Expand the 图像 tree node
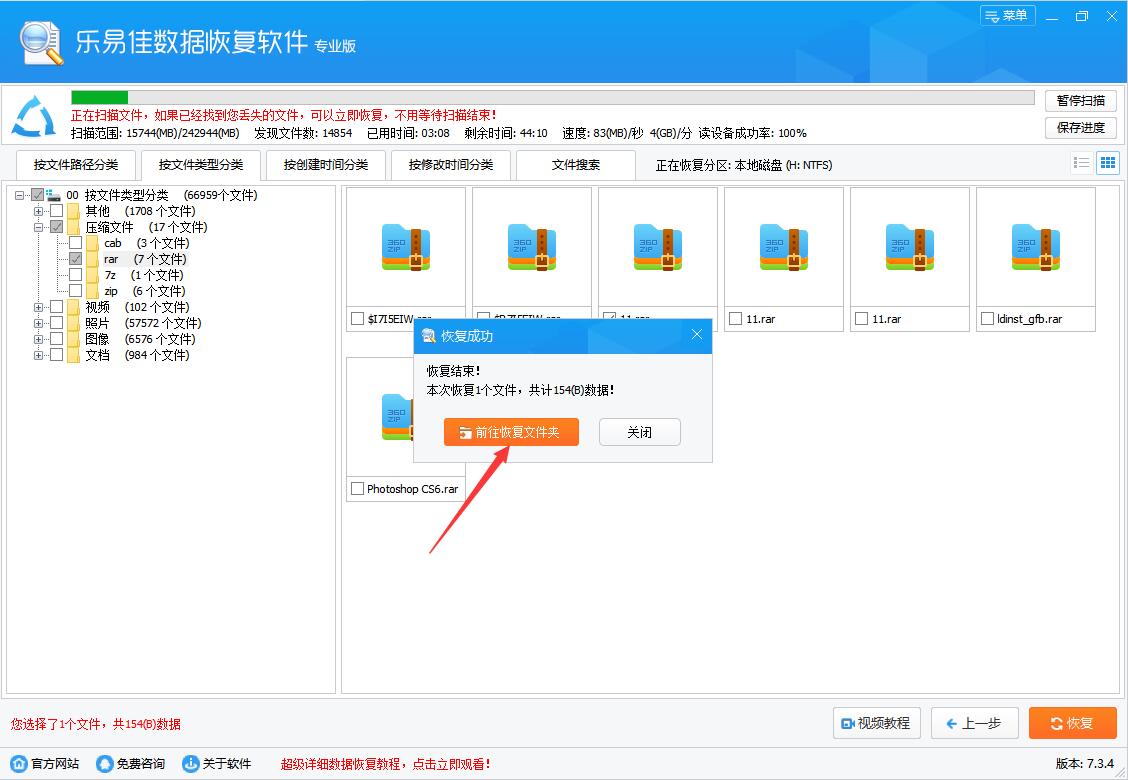1128x780 pixels. [38, 339]
